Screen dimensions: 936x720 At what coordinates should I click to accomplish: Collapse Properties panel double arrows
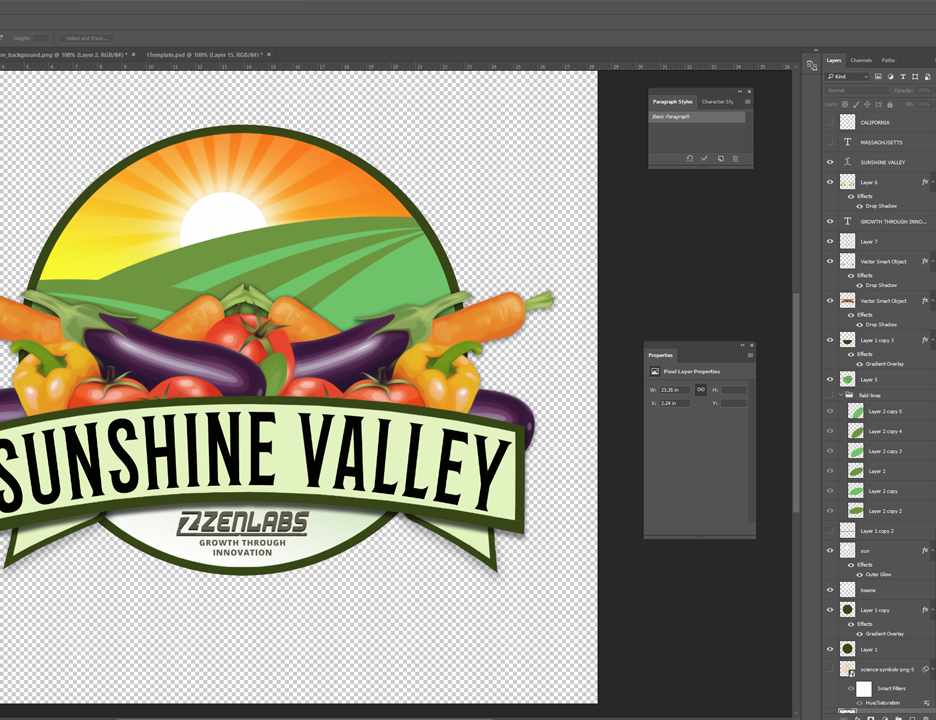[x=743, y=345]
